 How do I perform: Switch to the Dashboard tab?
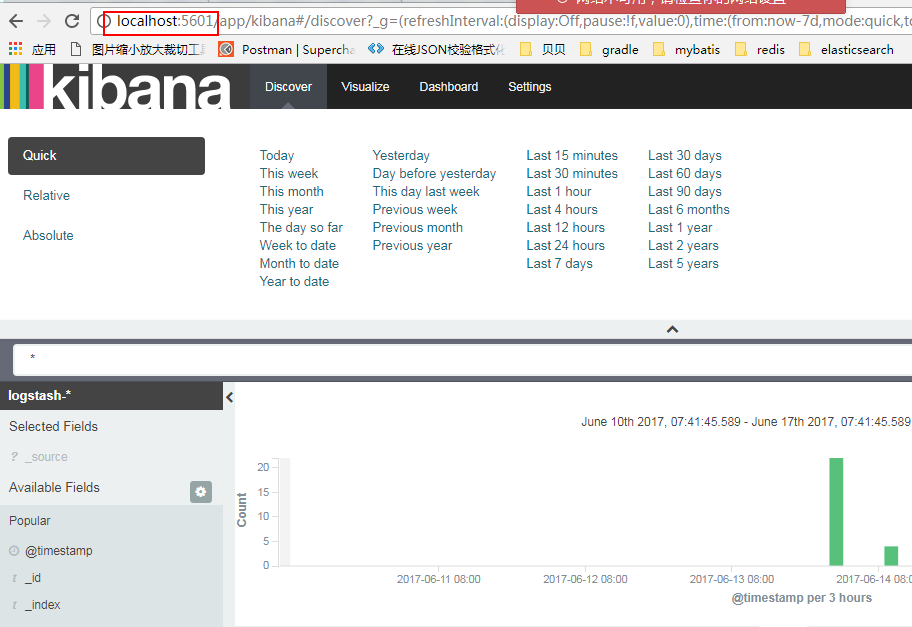pos(448,87)
